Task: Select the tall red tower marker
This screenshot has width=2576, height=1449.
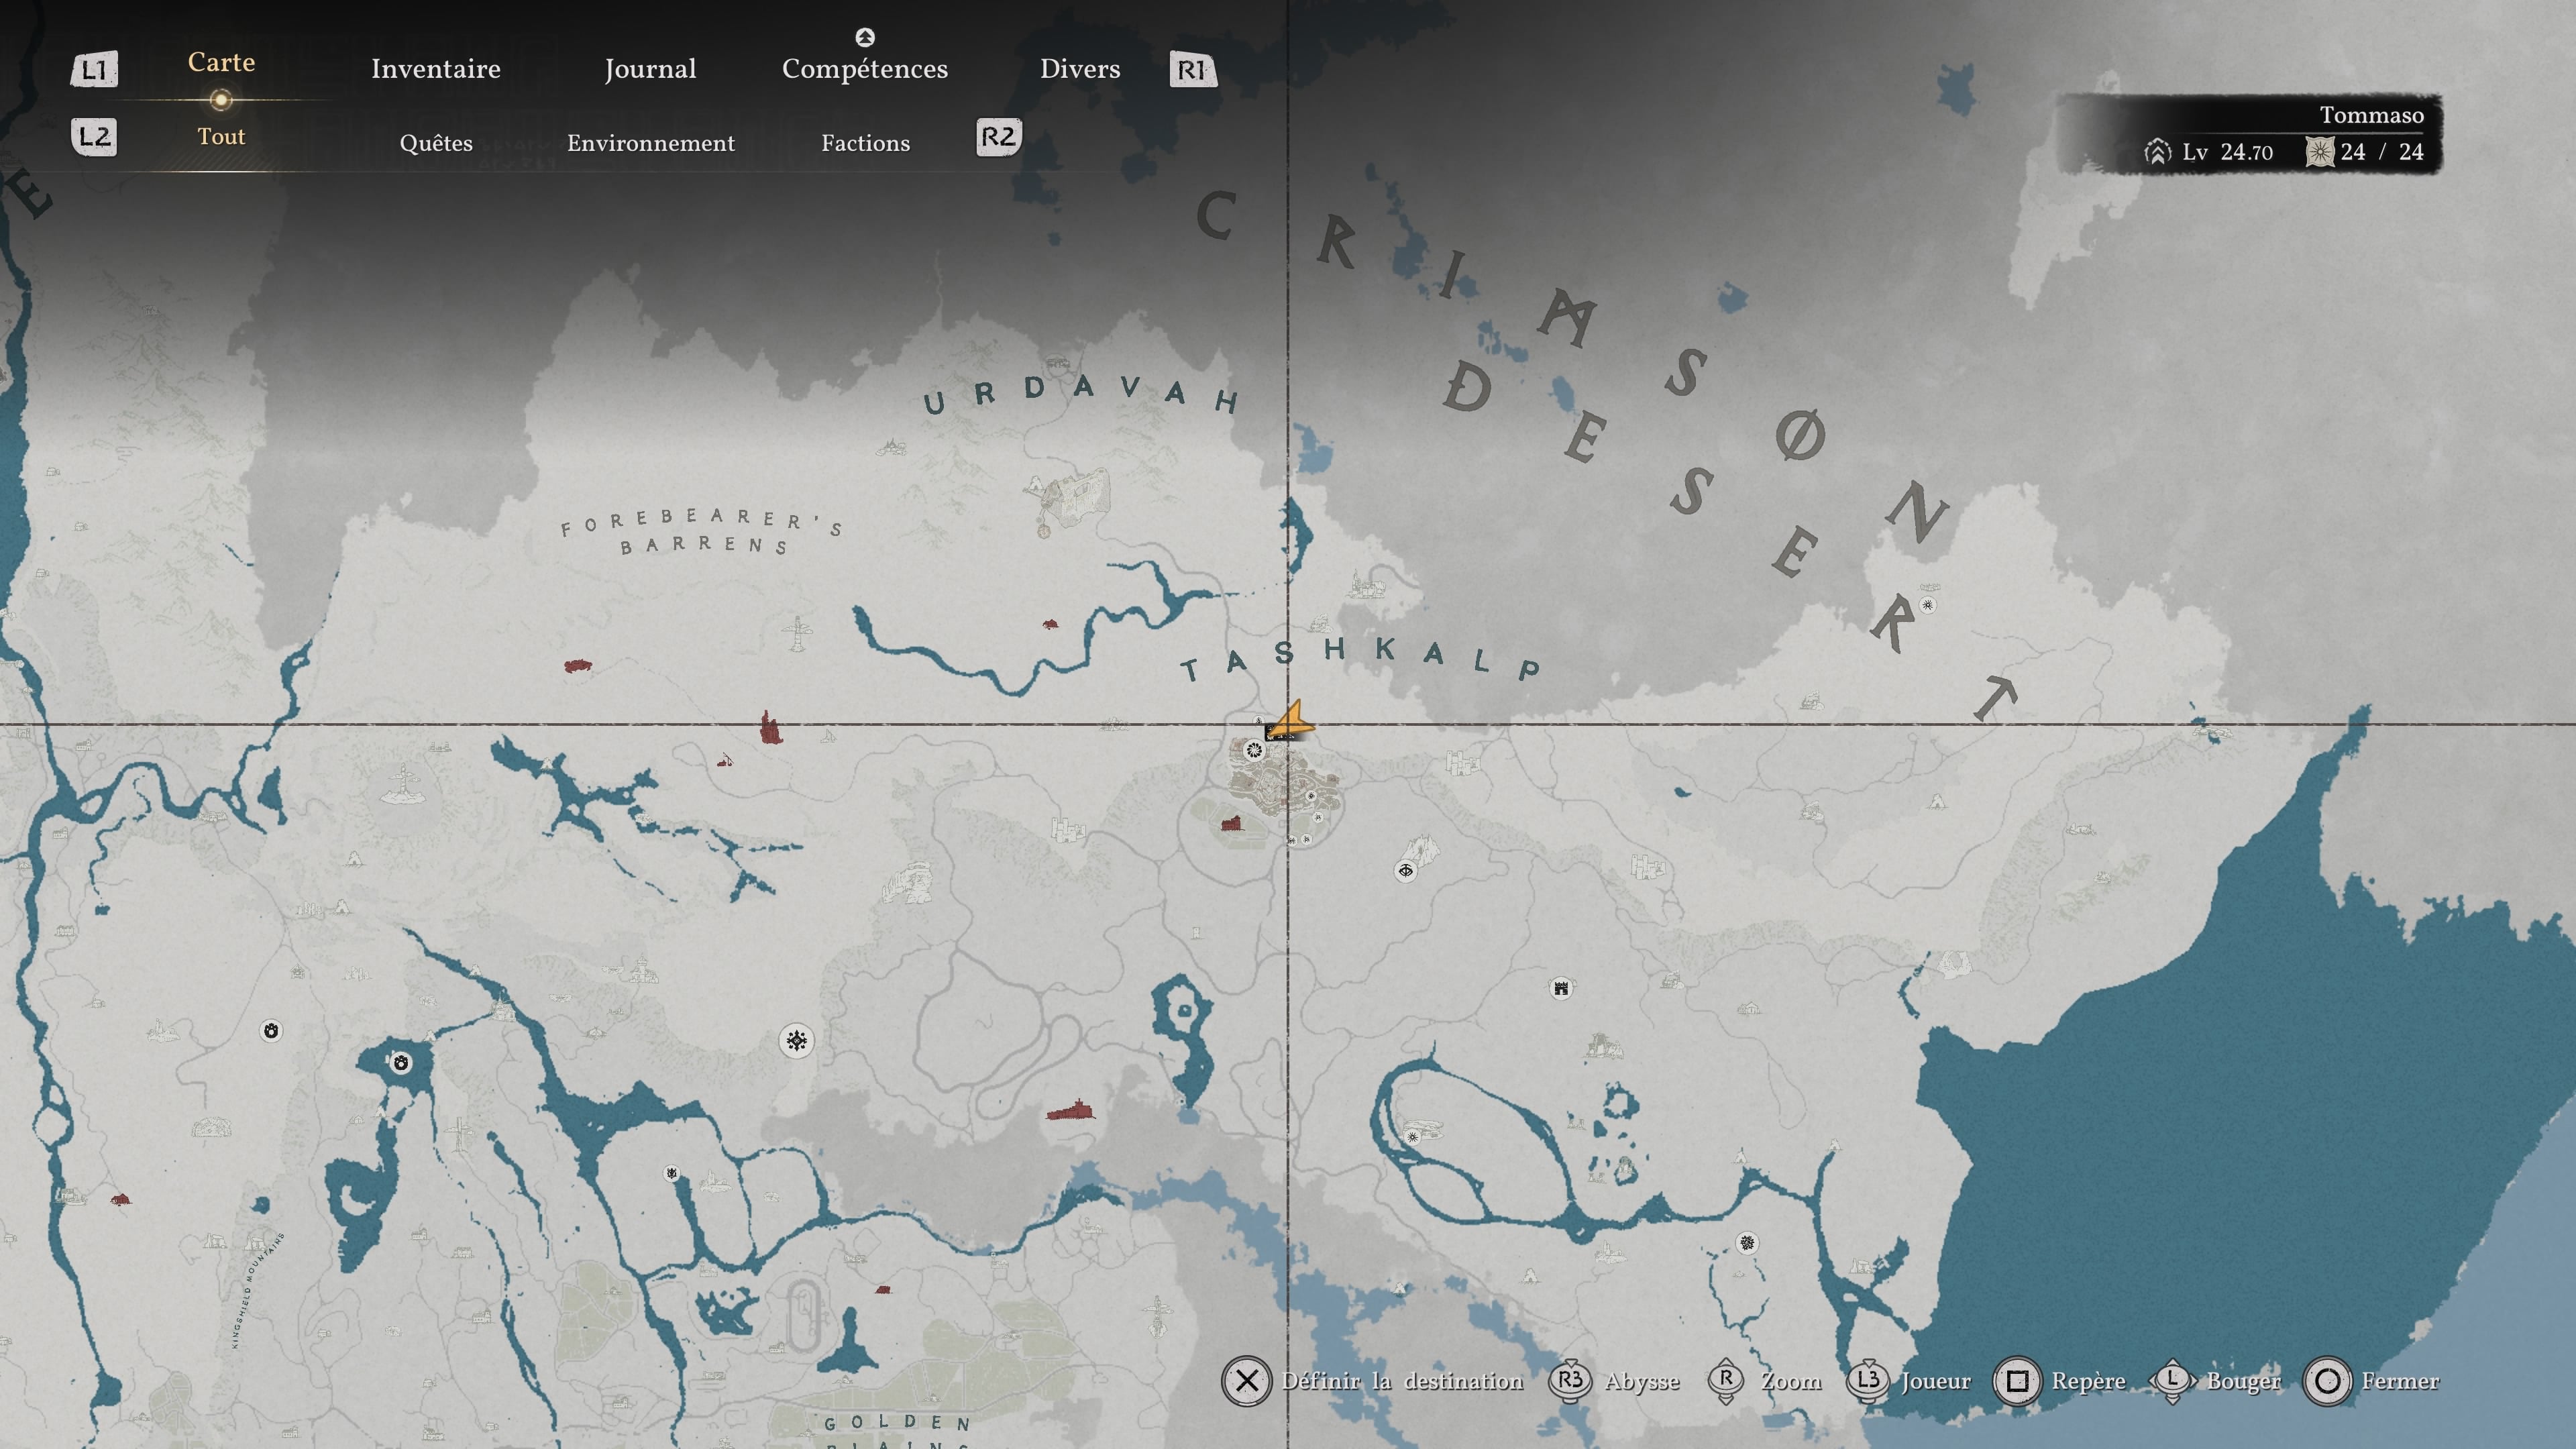Action: 769,727
